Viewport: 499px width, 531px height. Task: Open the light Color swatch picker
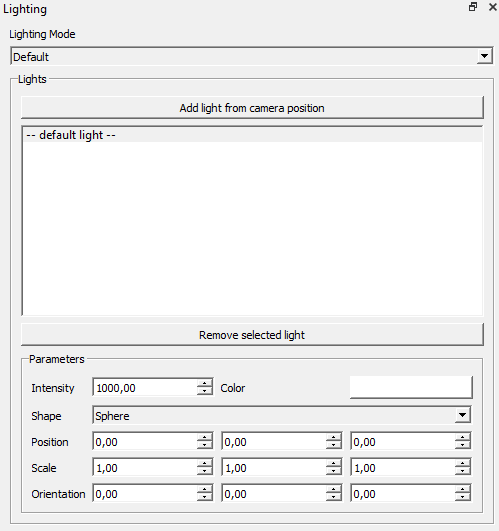411,387
